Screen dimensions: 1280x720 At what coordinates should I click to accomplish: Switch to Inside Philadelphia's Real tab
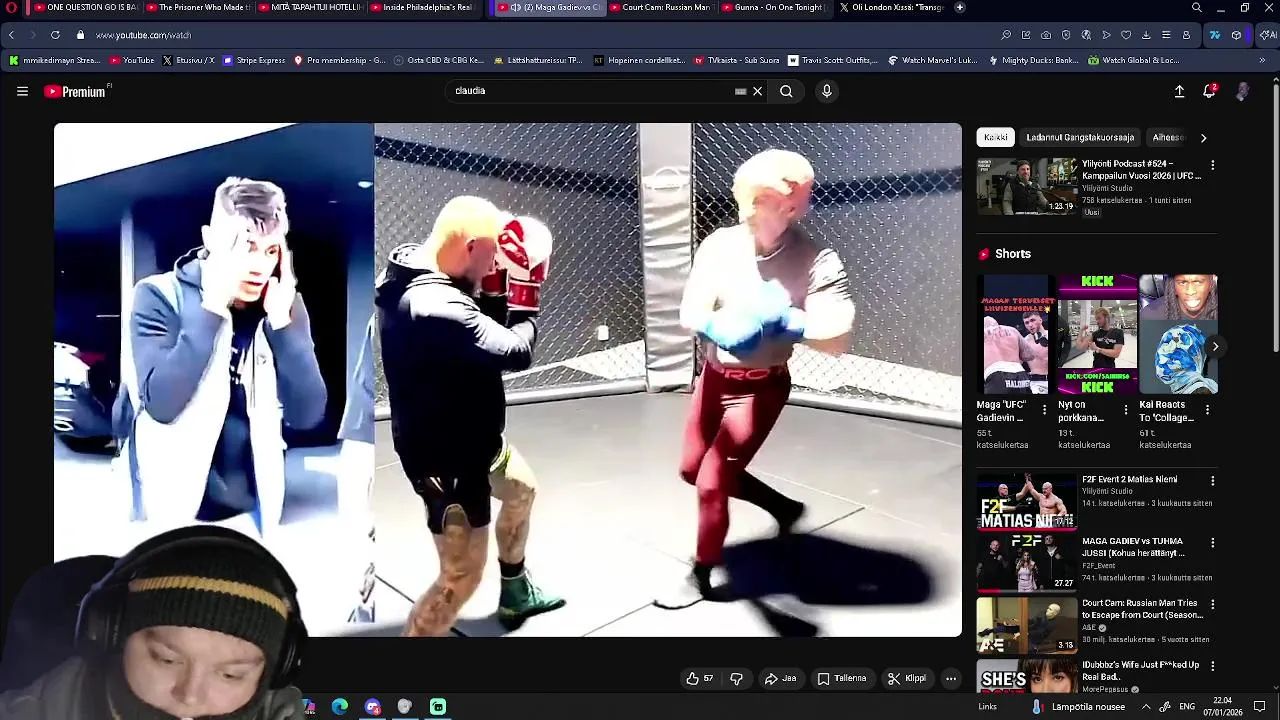tap(422, 8)
